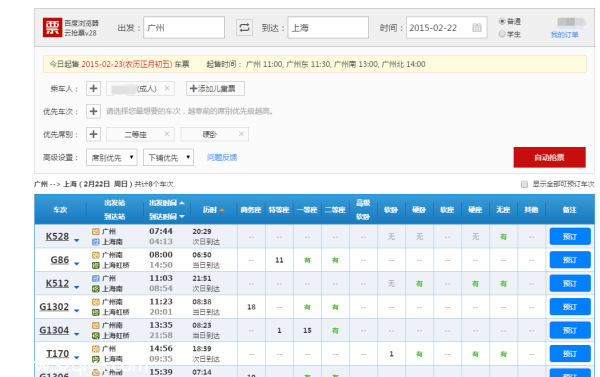Click 添加儿童票 button
The width and height of the screenshot is (600, 377).
(215, 88)
